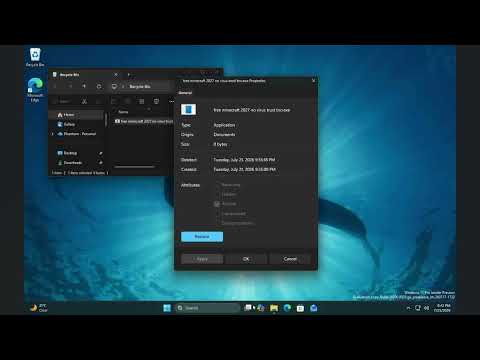Click Cancel in the Properties dialog
The height and width of the screenshot is (360, 480).
point(290,259)
